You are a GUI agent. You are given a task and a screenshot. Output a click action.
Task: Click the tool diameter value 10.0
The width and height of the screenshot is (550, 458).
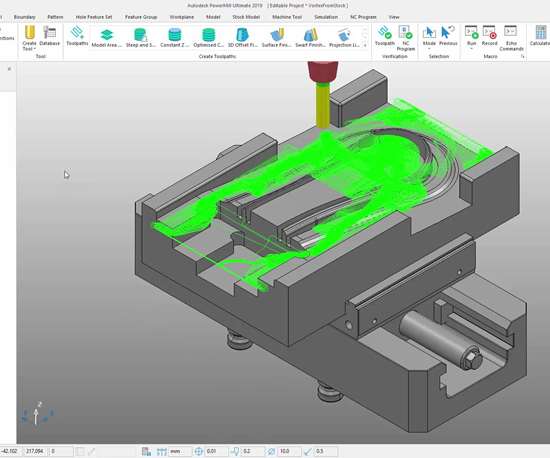[x=289, y=451]
